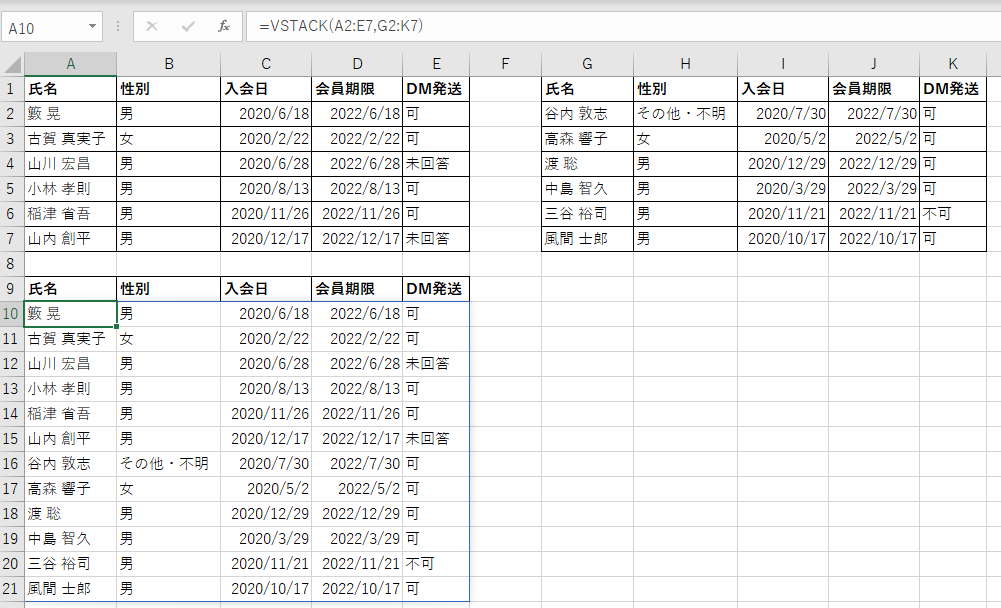Screen dimensions: 1001x608
Task: Open the Name Box dropdown arrow
Action: 93,27
